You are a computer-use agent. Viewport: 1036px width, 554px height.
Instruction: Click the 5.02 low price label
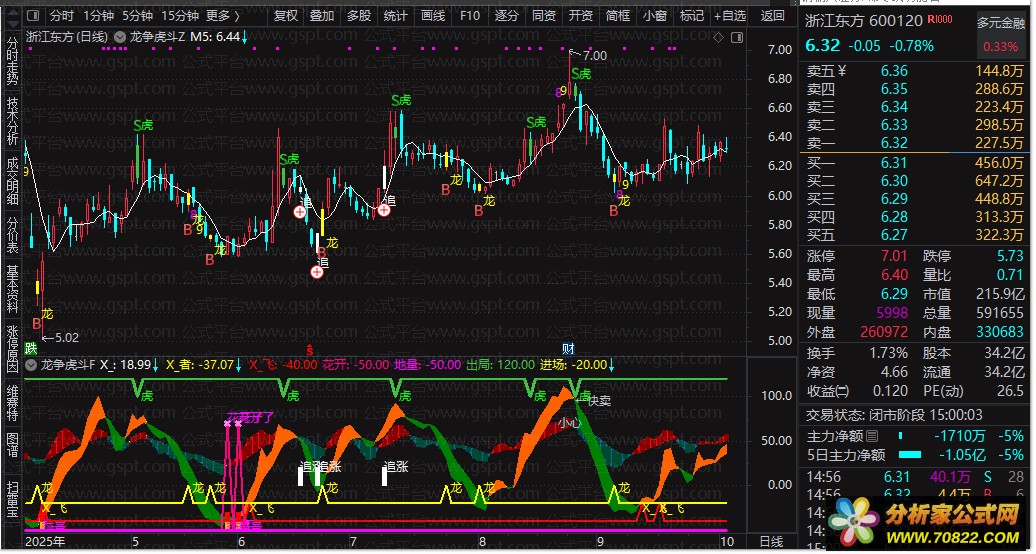click(66, 337)
